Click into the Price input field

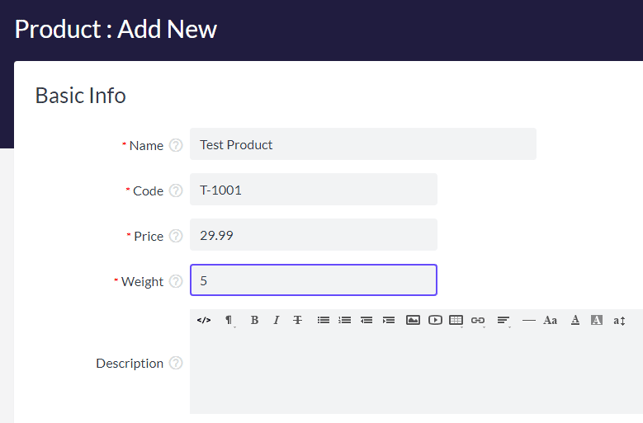coord(313,235)
